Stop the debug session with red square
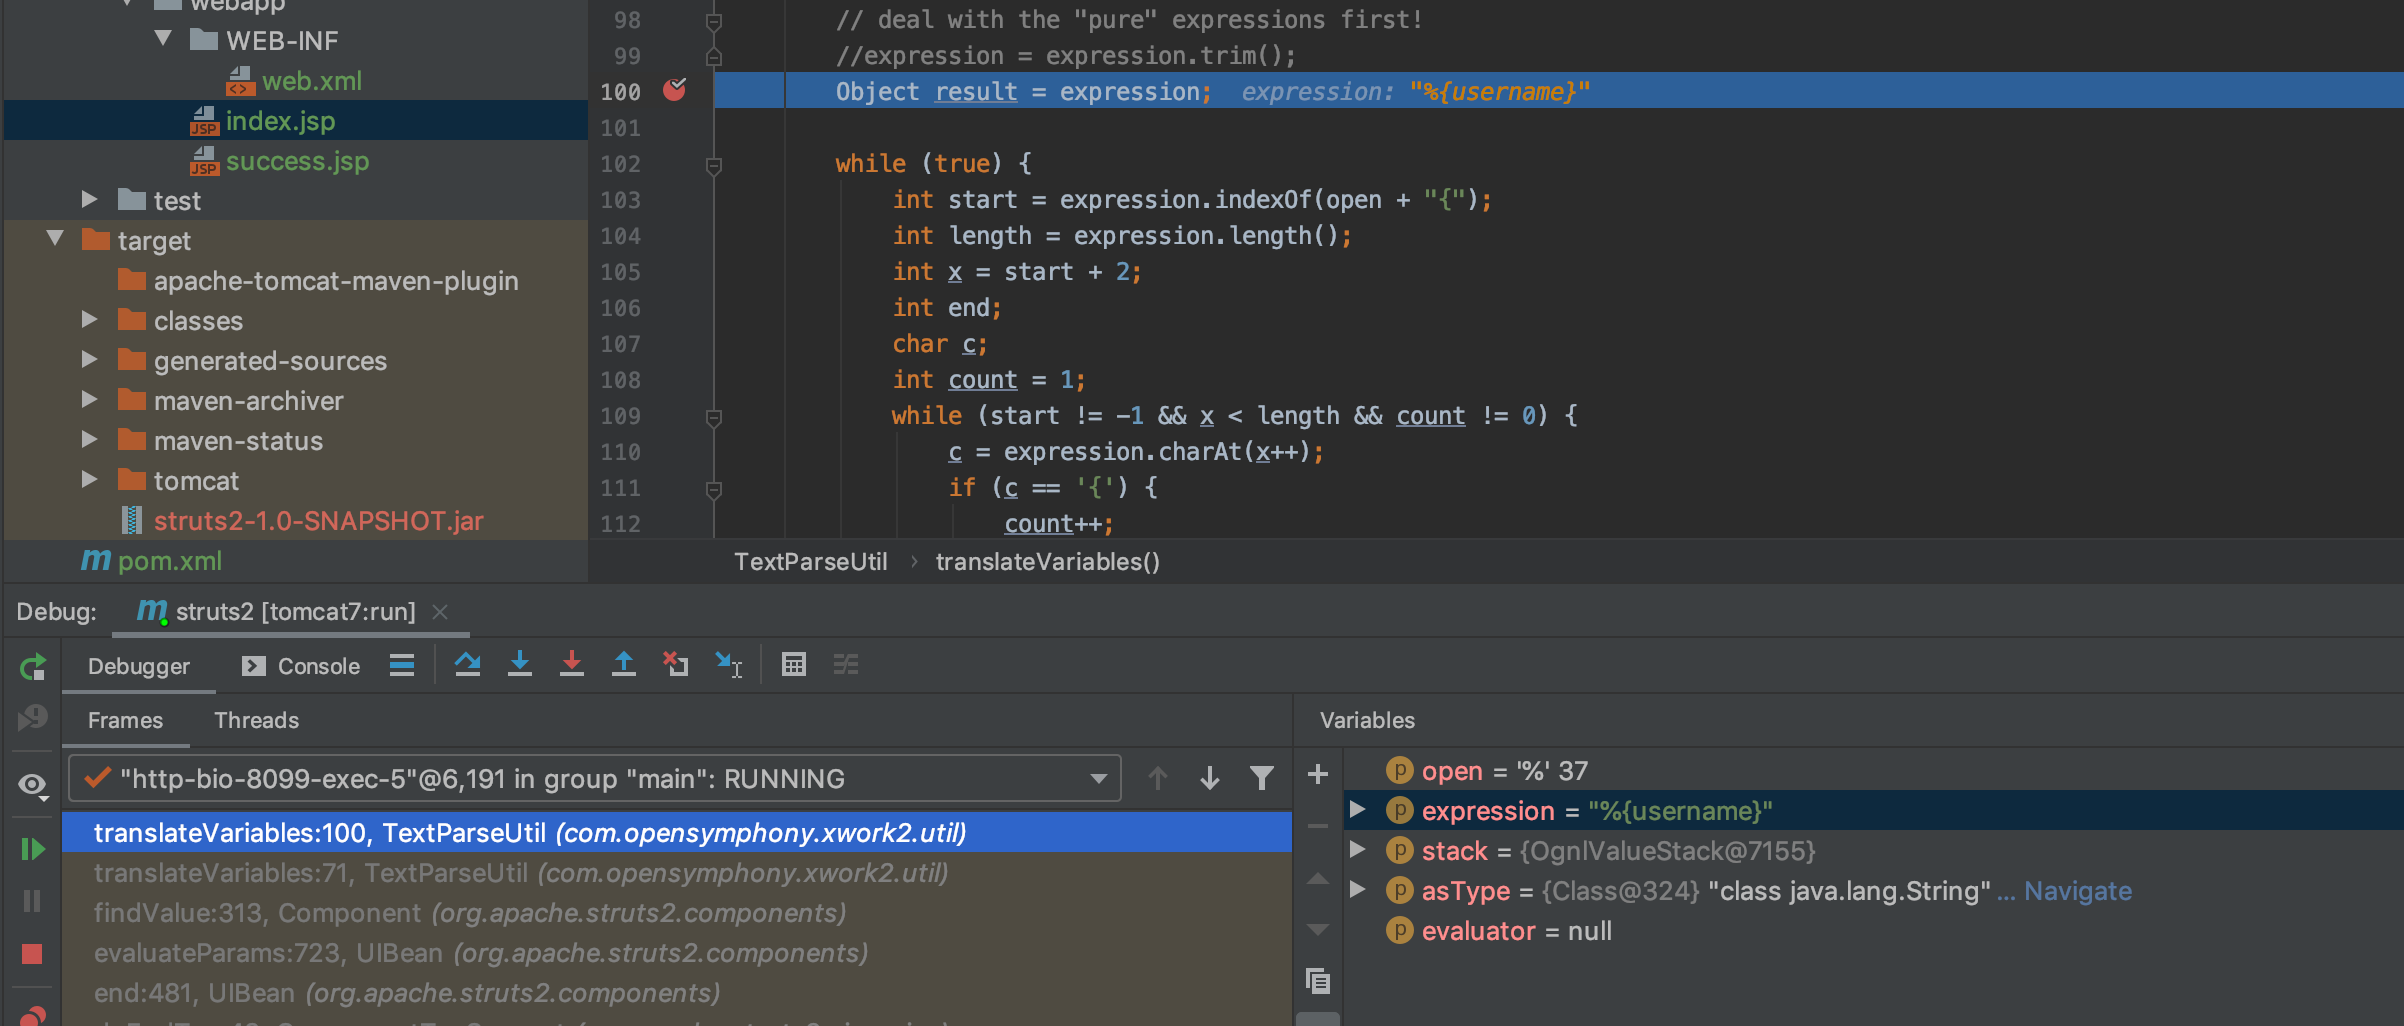This screenshot has height=1026, width=2404. coord(32,954)
